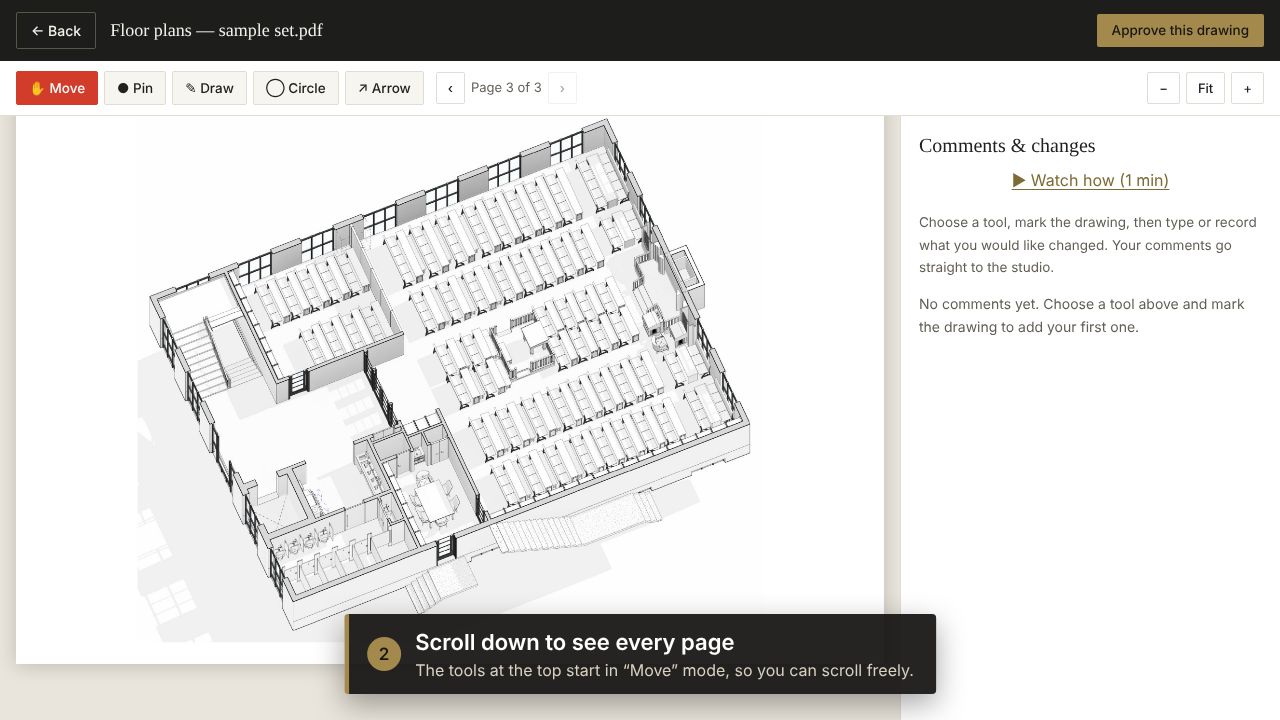Fit drawing to view

coord(1205,88)
